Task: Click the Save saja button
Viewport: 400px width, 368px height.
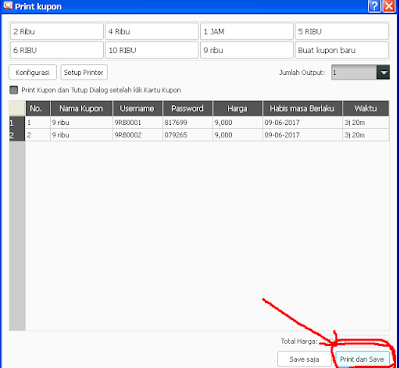Action: point(304,359)
